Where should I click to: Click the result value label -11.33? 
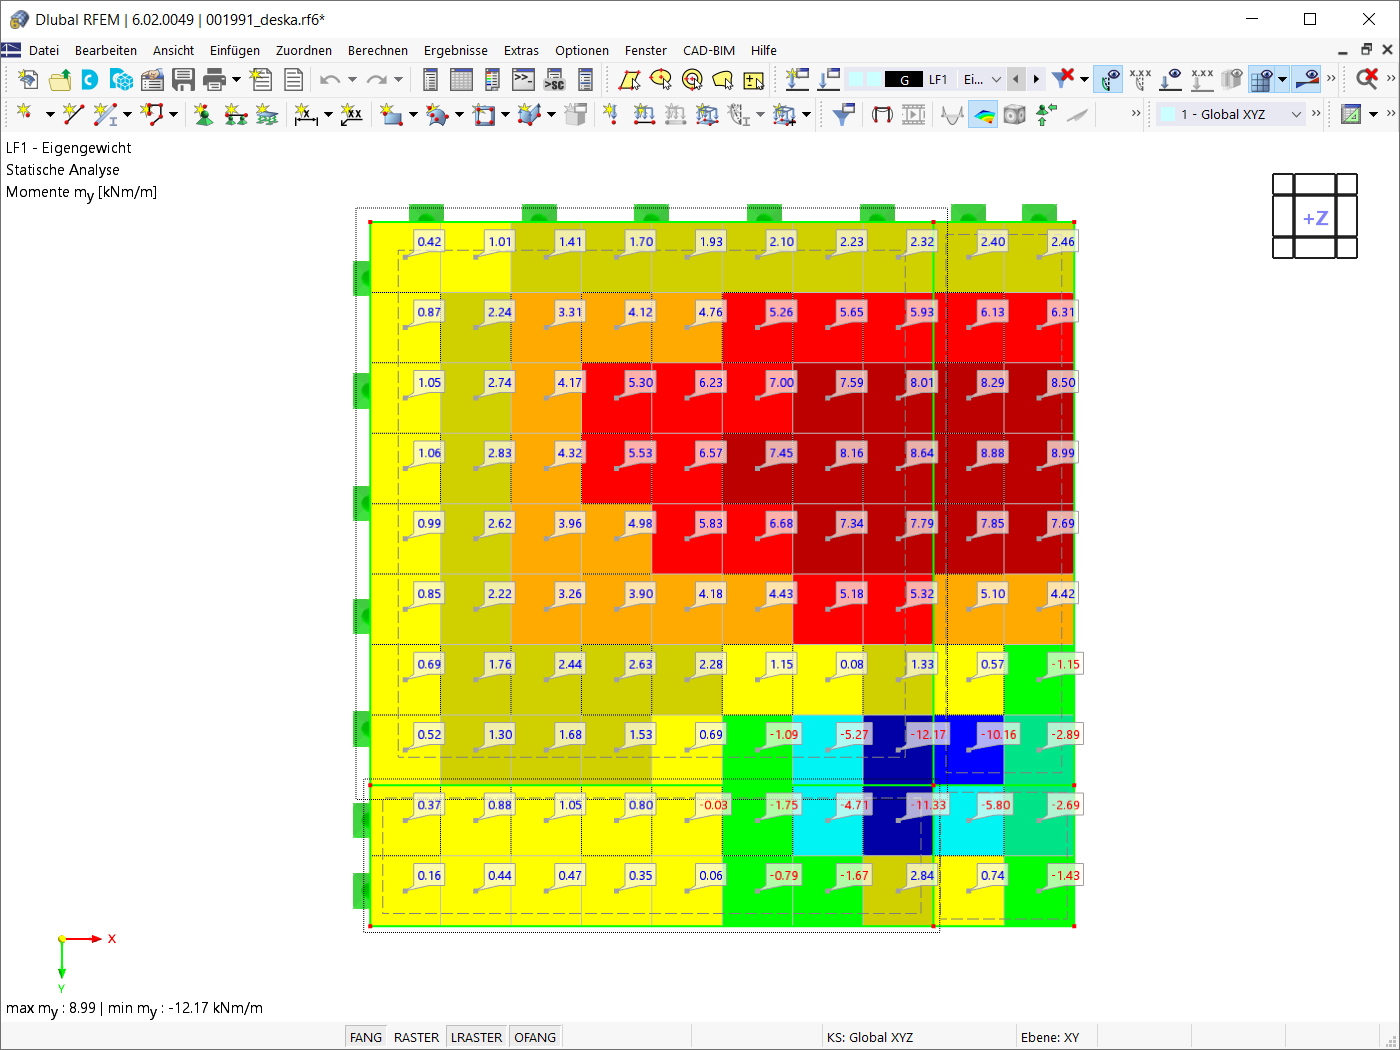(928, 805)
